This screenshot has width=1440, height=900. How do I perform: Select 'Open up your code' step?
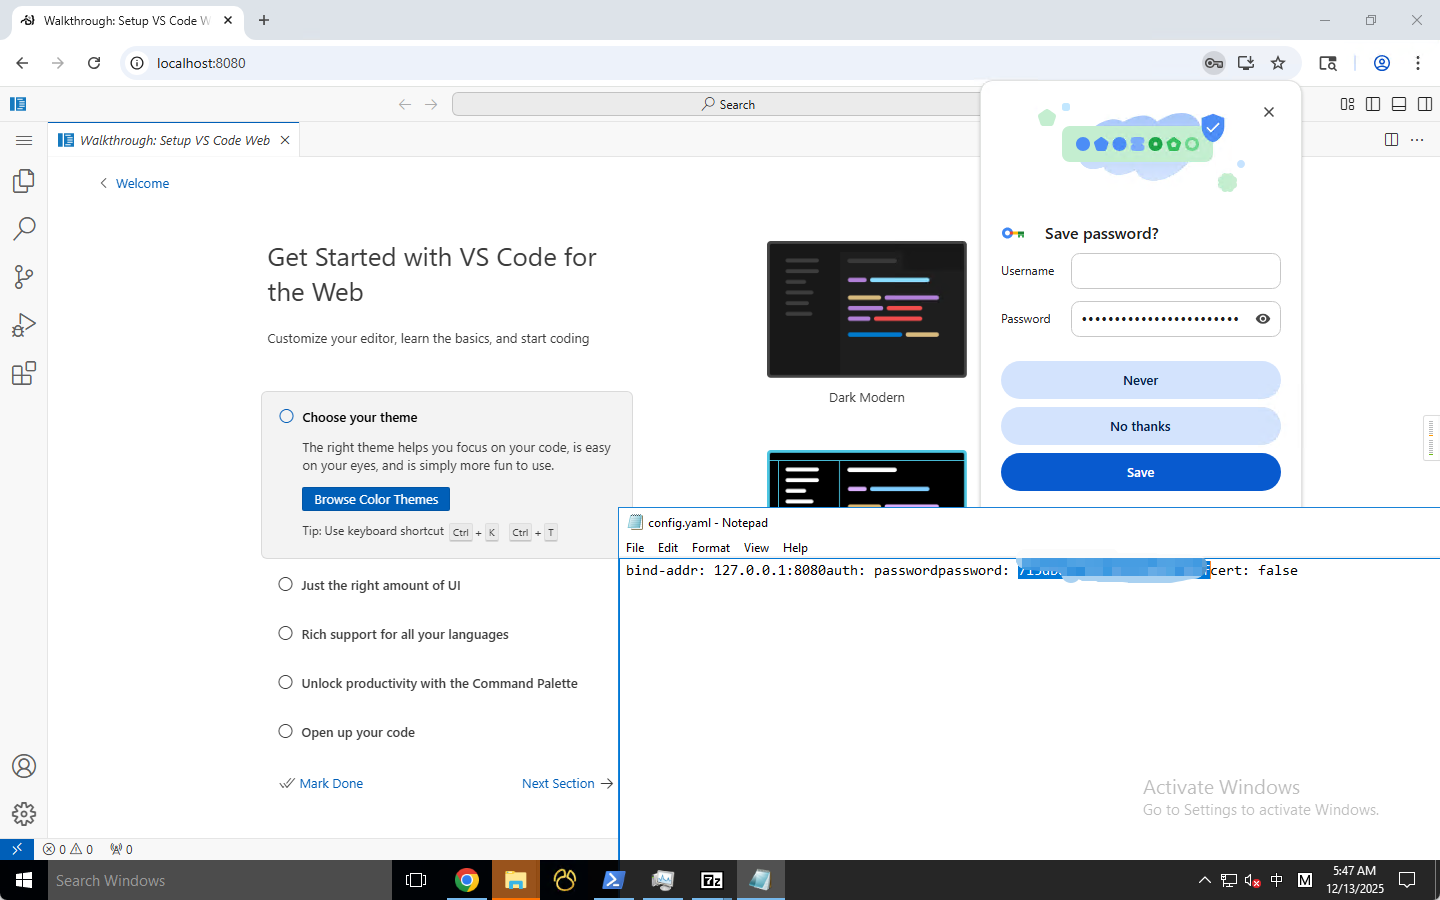click(357, 732)
